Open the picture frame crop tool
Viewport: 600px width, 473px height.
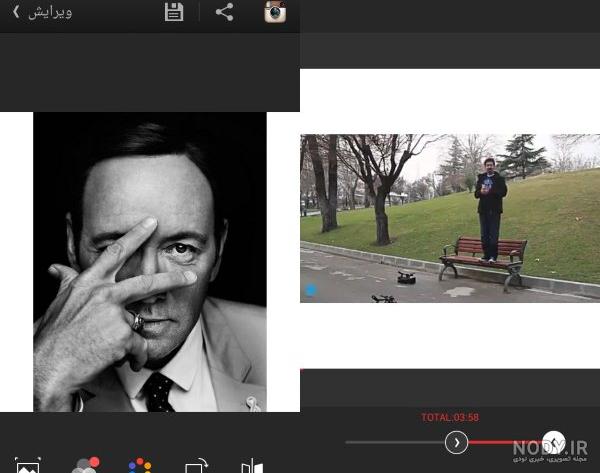[x=28, y=465]
